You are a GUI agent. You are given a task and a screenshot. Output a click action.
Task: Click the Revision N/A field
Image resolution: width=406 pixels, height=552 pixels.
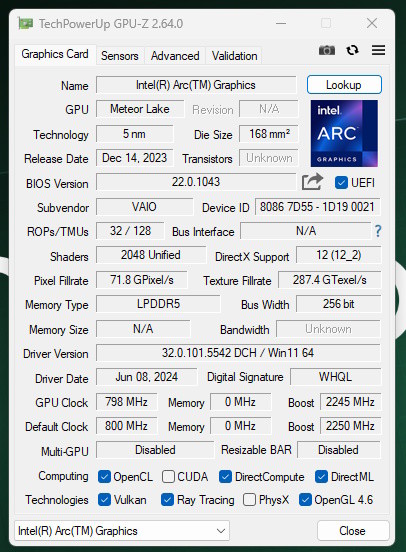coord(269,109)
